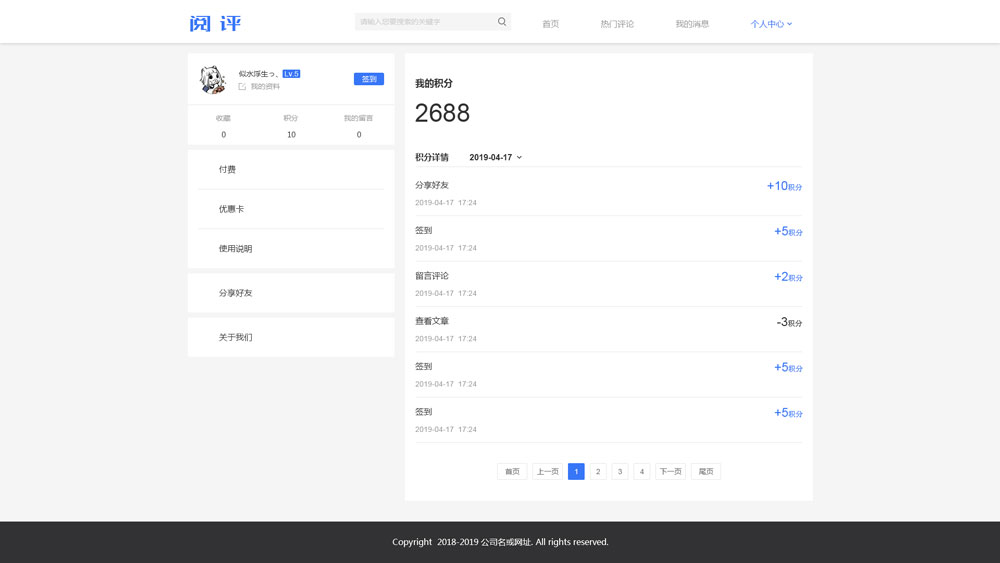Open 热门评论 in top navigation
1000x563 pixels.
(x=617, y=24)
